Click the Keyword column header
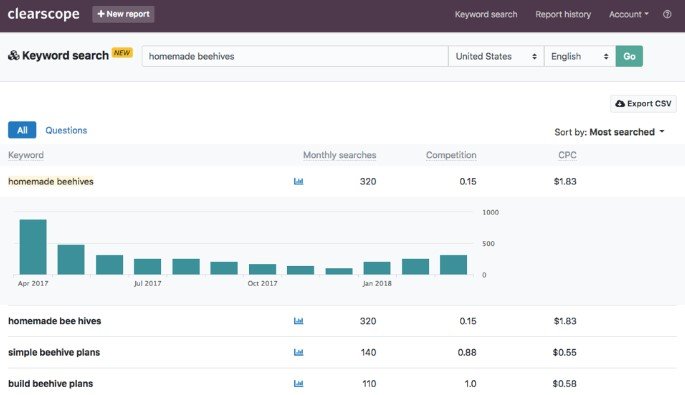 point(26,155)
